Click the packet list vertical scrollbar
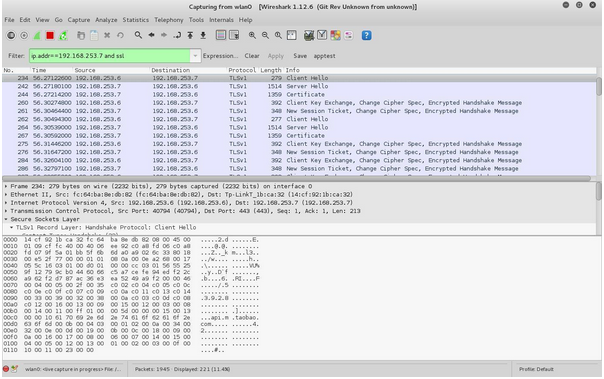This screenshot has height=379, width=604. coord(599,87)
